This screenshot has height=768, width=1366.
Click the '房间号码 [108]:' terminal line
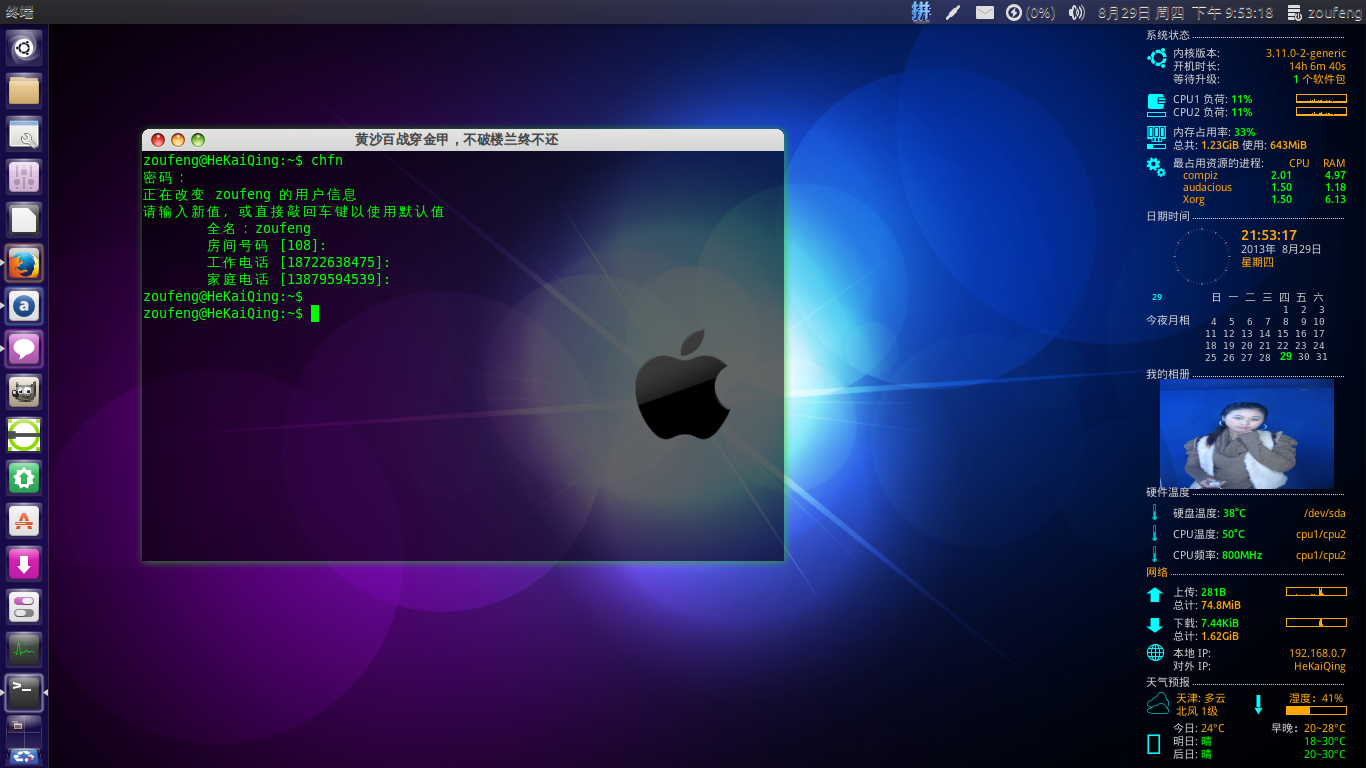267,246
